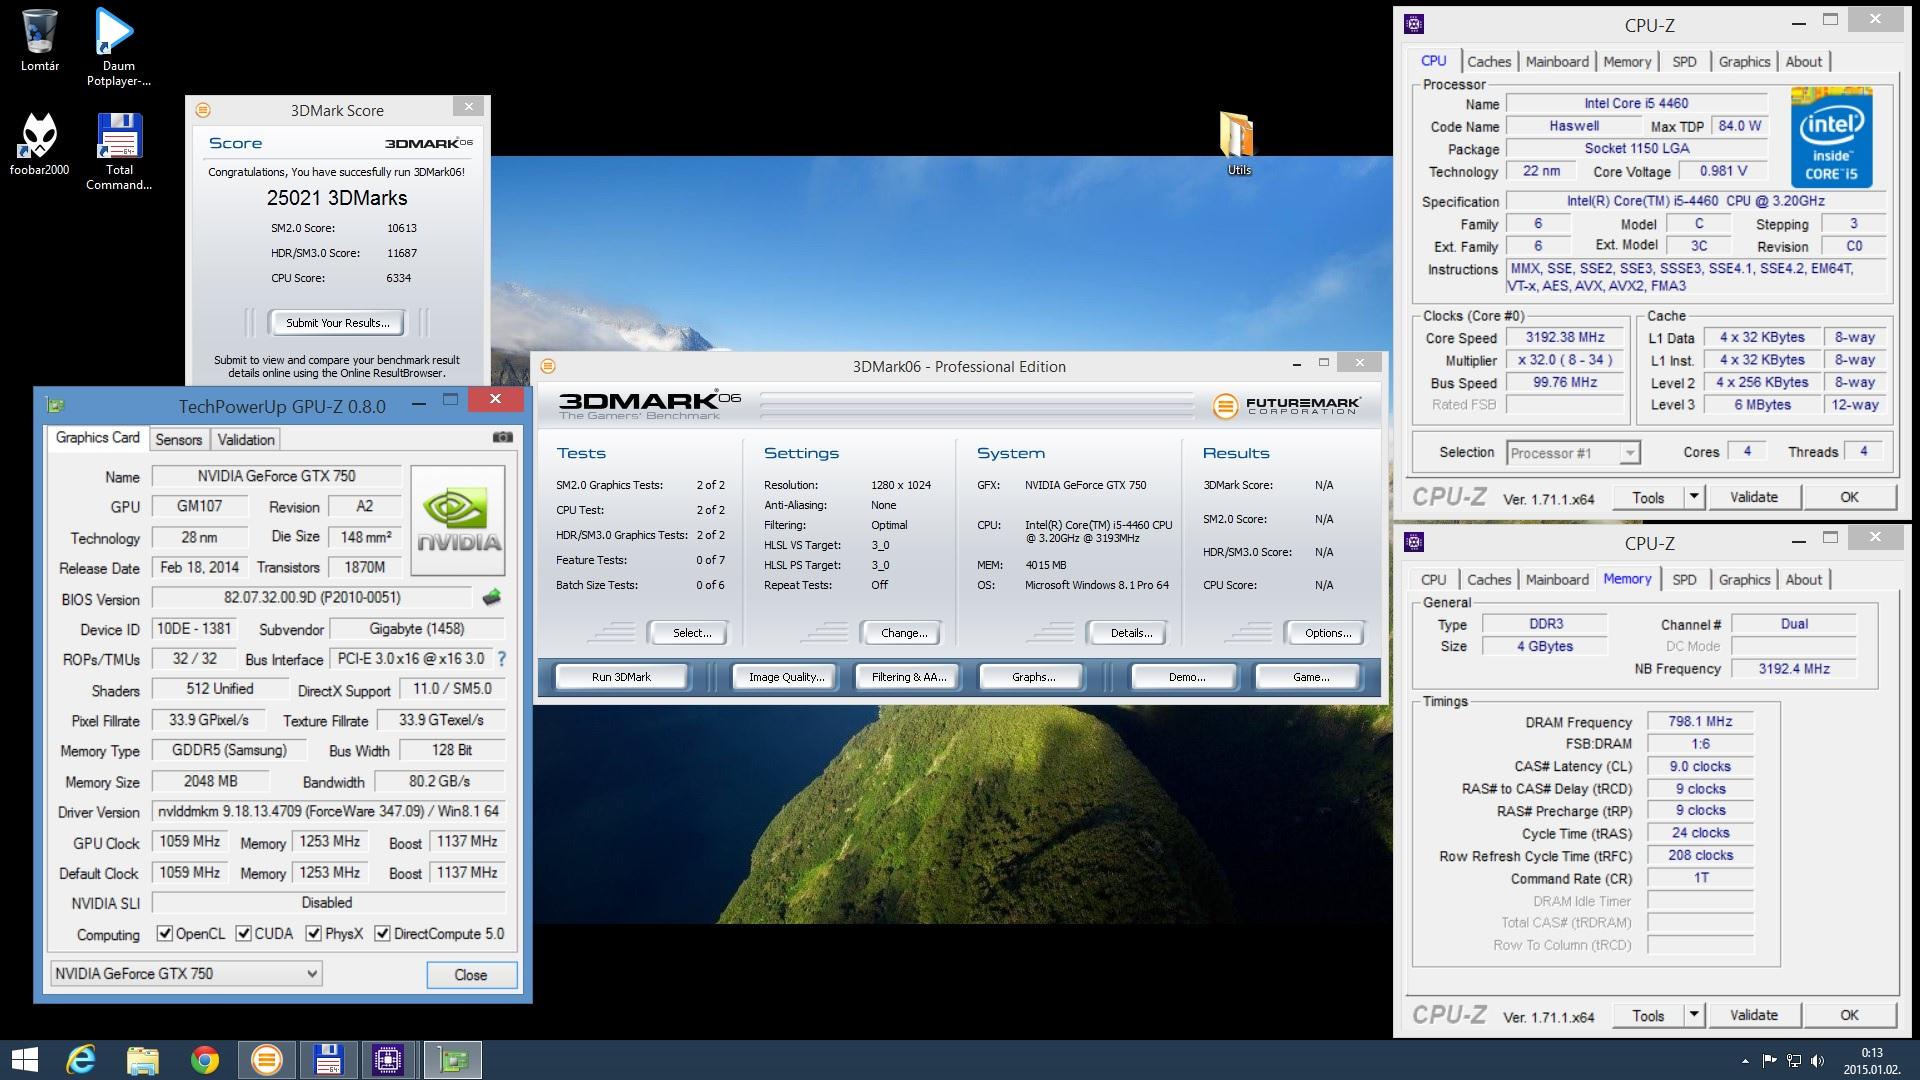
Task: Click the BIOS save chip icon in GPU-Z
Action: (x=491, y=598)
